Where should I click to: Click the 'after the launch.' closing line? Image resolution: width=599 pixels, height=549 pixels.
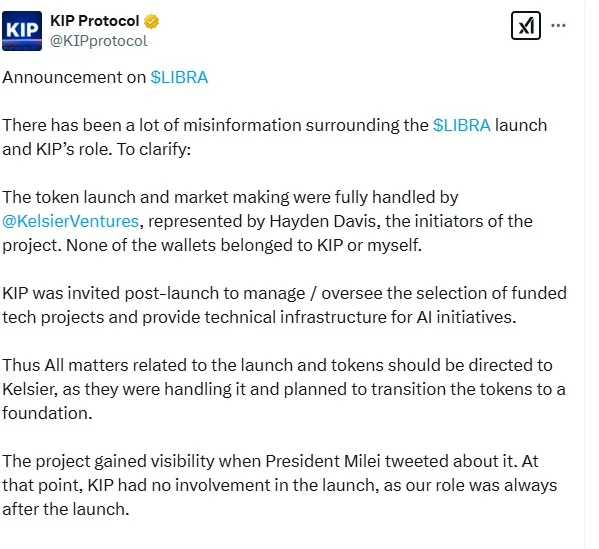point(66,509)
